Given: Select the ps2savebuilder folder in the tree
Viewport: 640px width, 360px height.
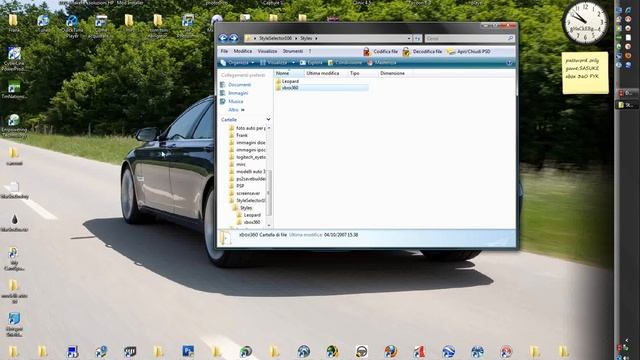Looking at the screenshot, I should click(247, 179).
